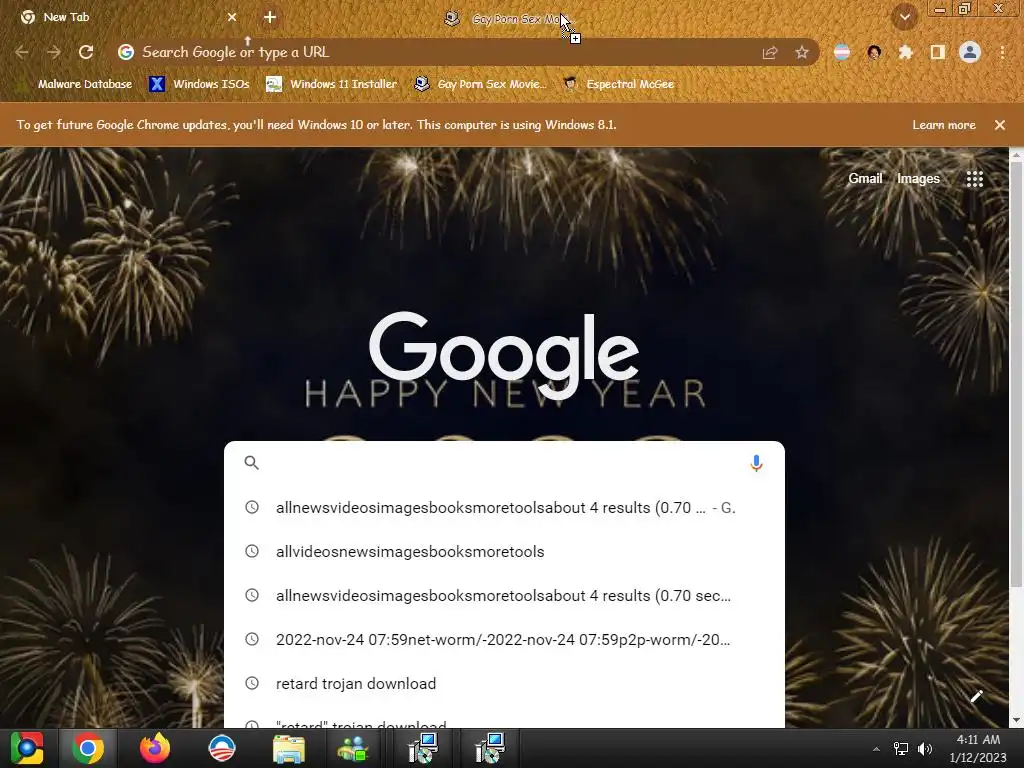The image size is (1024, 768).
Task: Click Learn more in update notice
Action: (x=944, y=125)
